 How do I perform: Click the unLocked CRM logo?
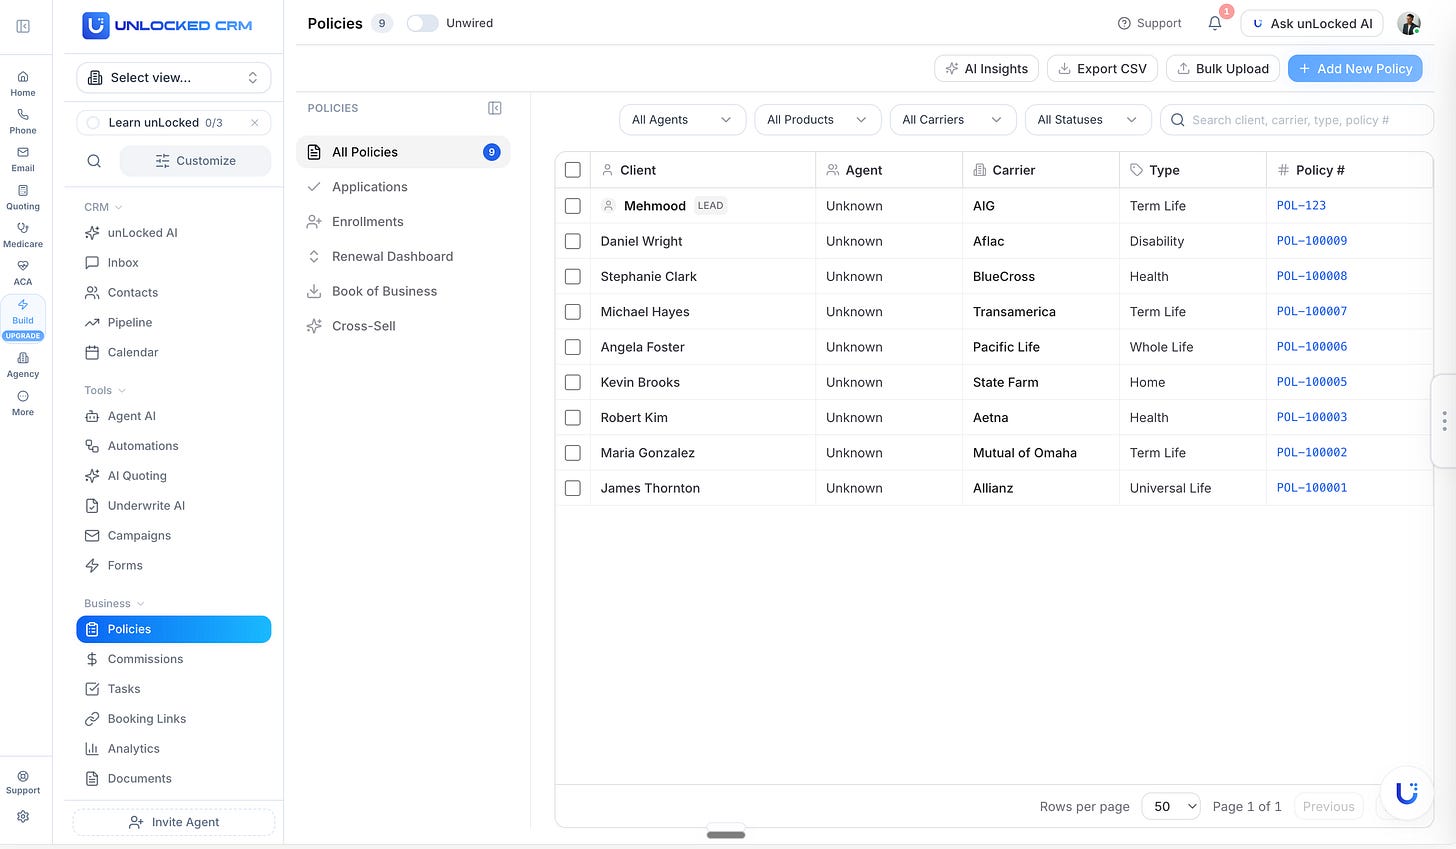click(168, 26)
